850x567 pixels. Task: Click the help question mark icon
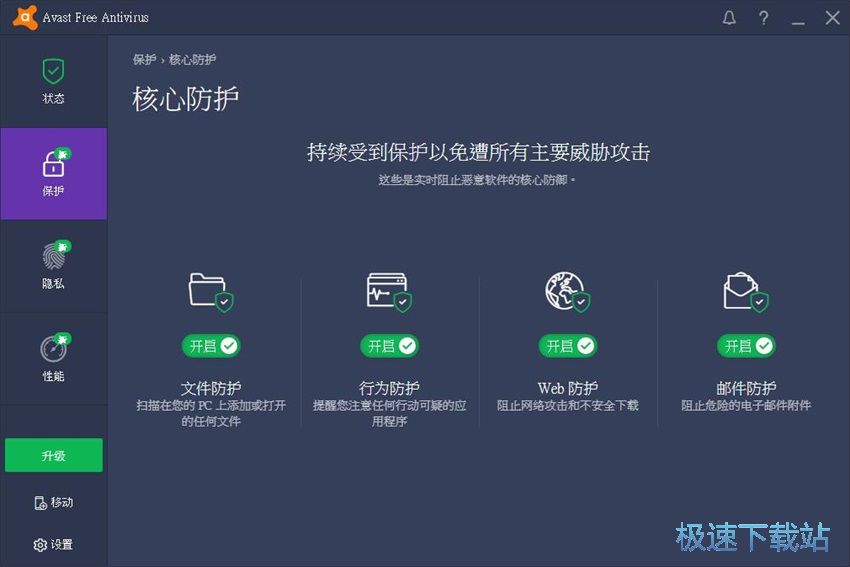click(x=763, y=18)
